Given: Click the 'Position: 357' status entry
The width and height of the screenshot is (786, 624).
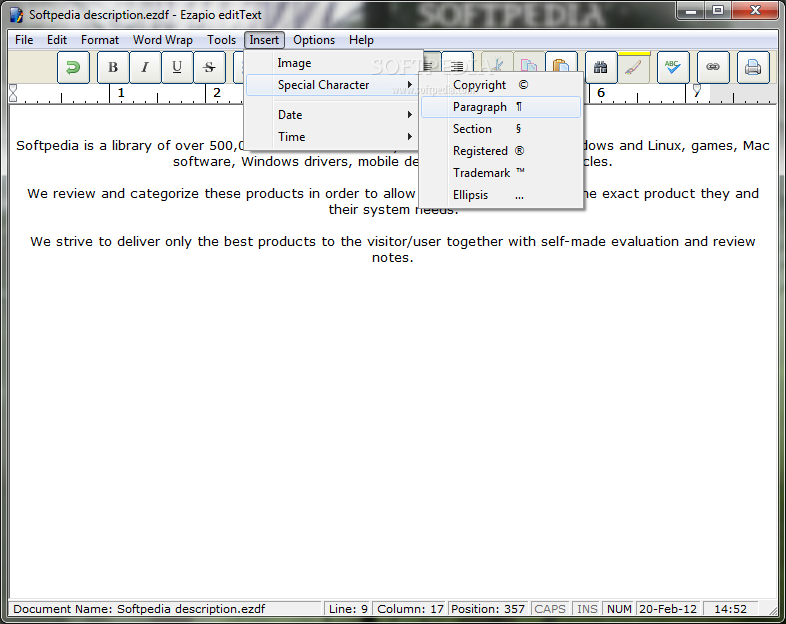Looking at the screenshot, I should 488,609.
